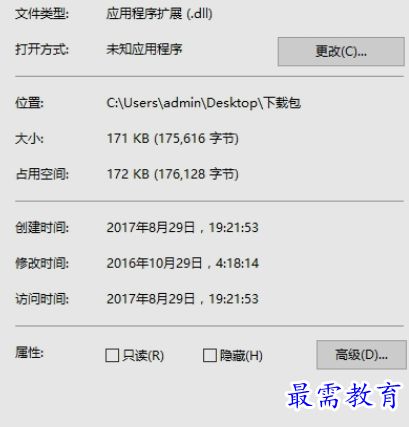The width and height of the screenshot is (409, 427).
Task: Click the 打开方式 label
Action: click(42, 50)
